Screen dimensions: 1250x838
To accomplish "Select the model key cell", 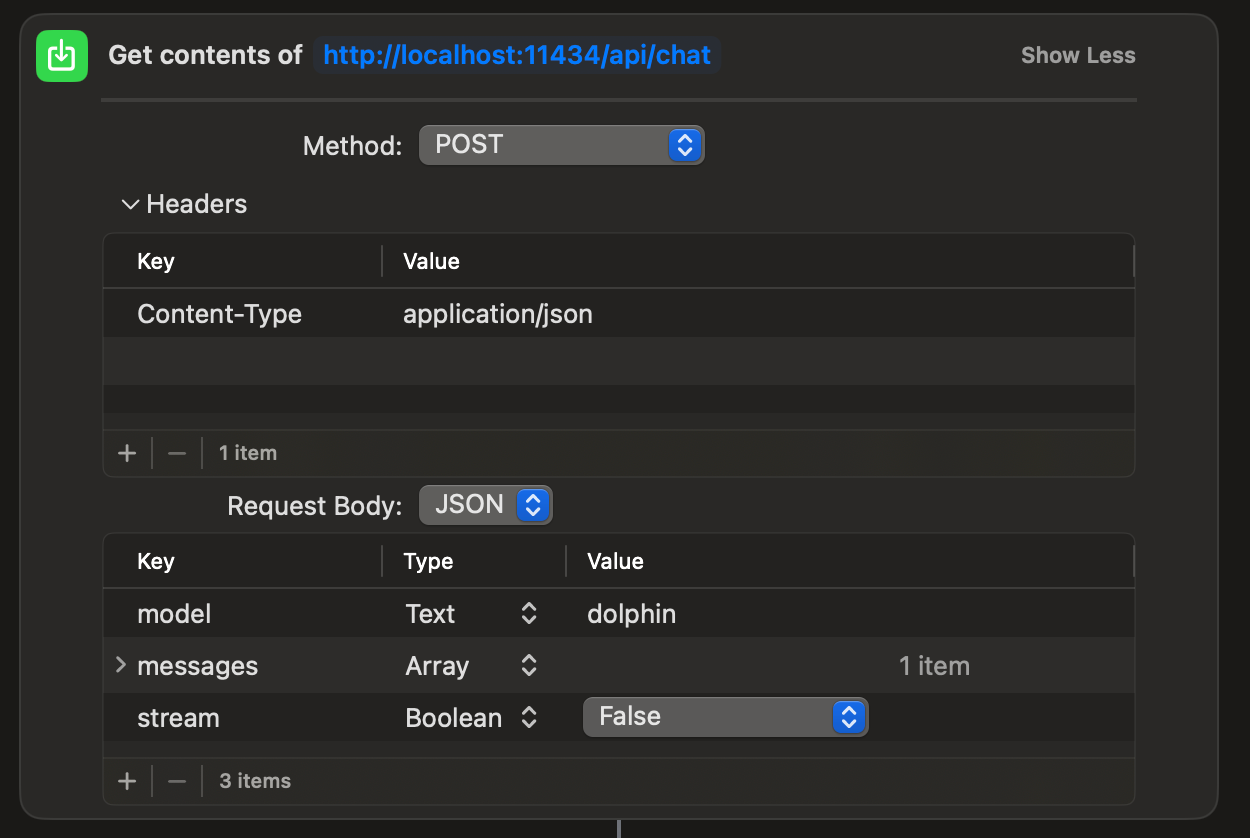I will (174, 614).
